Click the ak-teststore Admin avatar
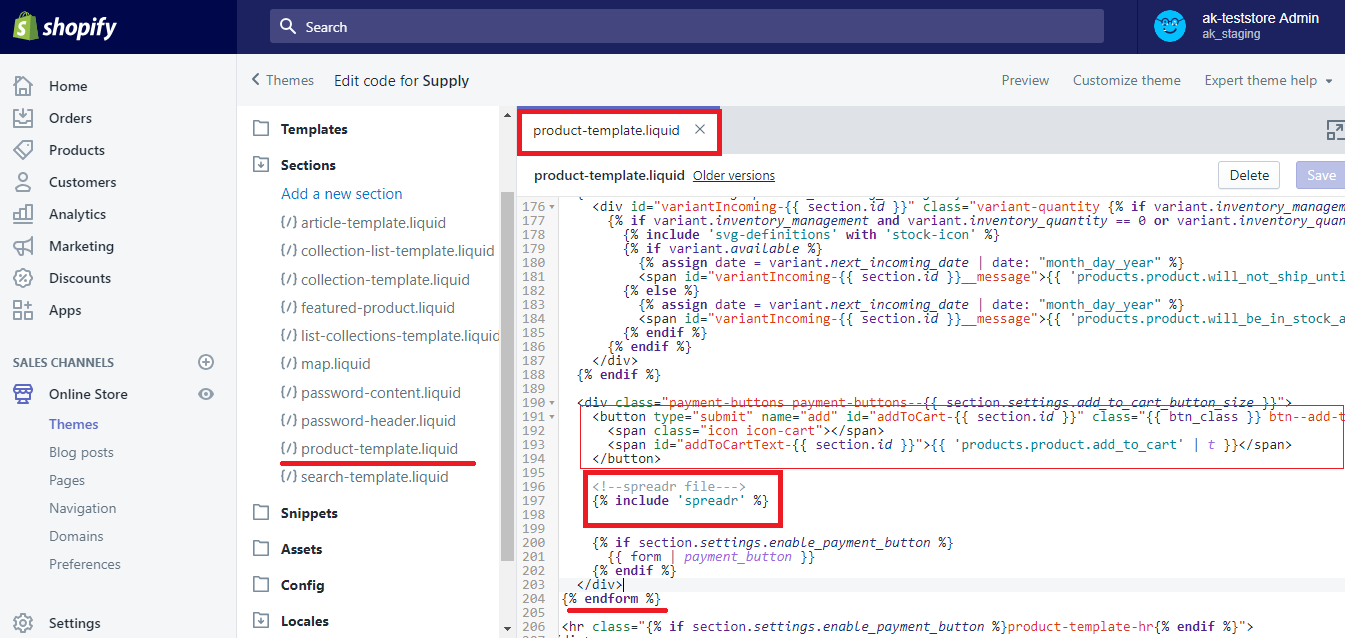Image resolution: width=1346 pixels, height=638 pixels. pos(1169,27)
